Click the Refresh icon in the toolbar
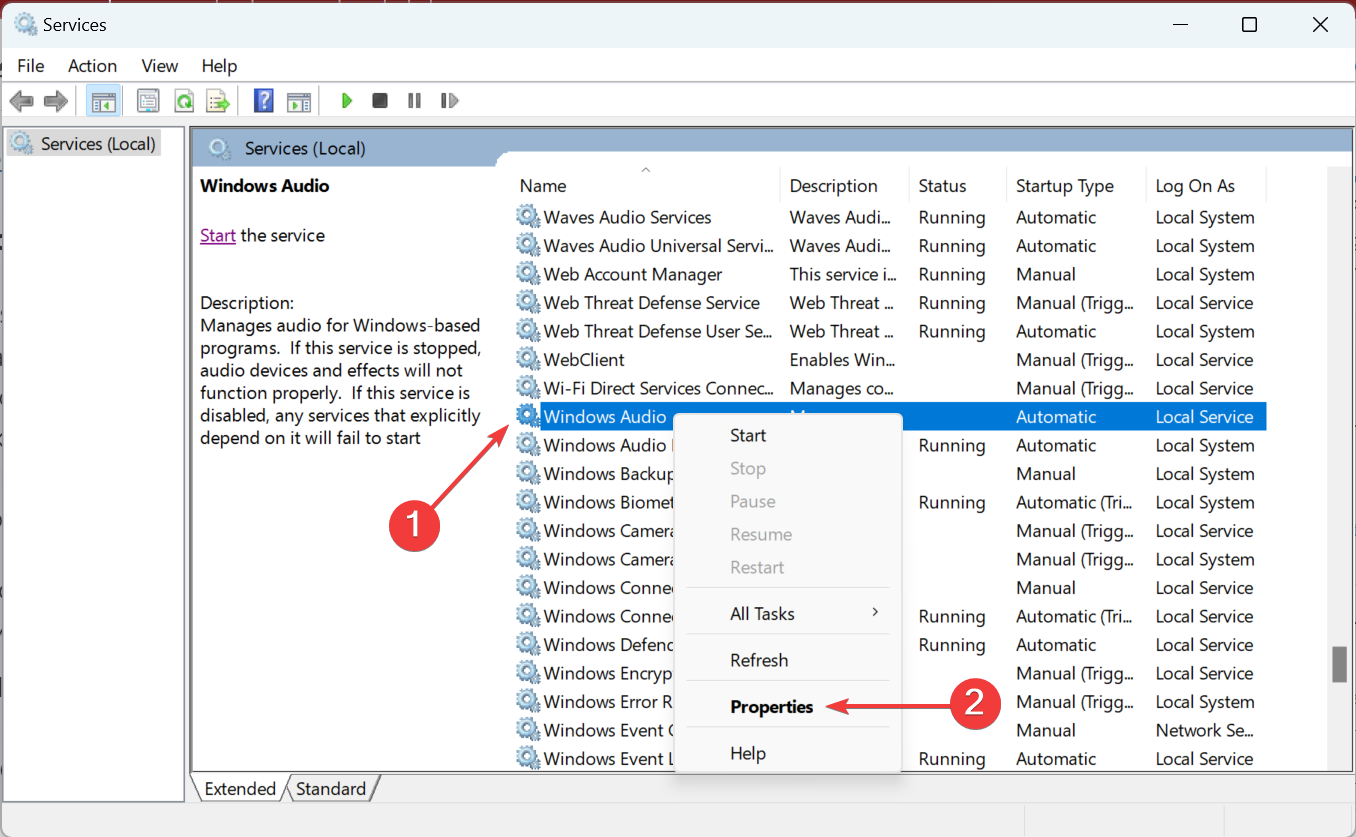 pos(184,101)
